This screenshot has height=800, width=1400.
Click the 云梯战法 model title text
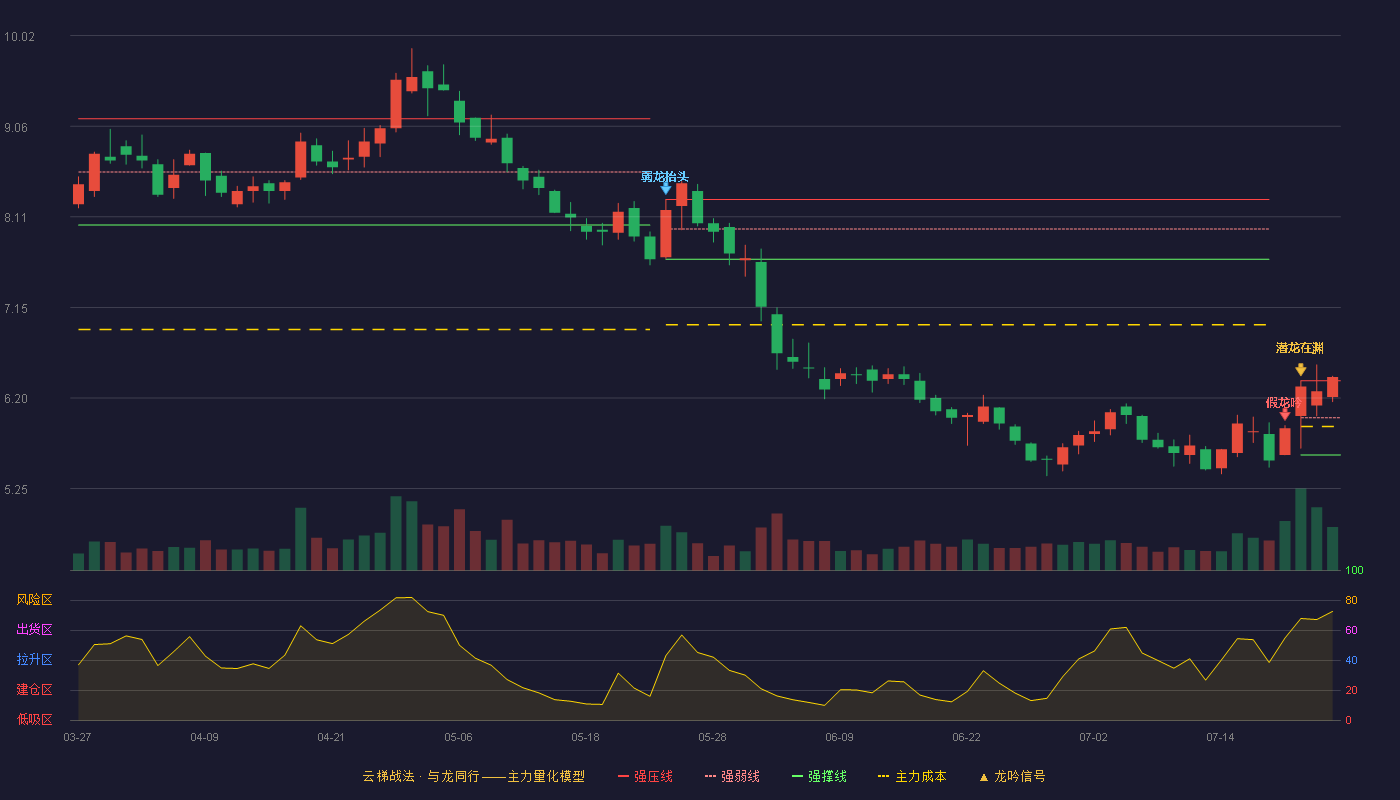(x=473, y=776)
